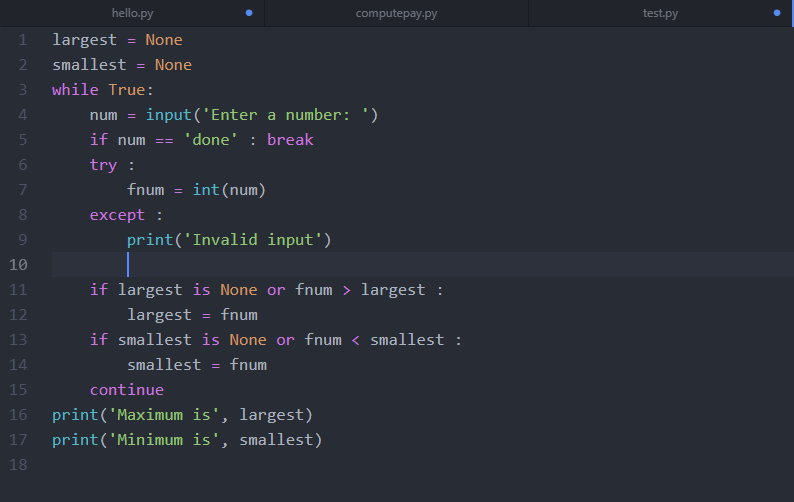
Task: Click 'largest' at the start of line 1
Action: tap(85, 40)
